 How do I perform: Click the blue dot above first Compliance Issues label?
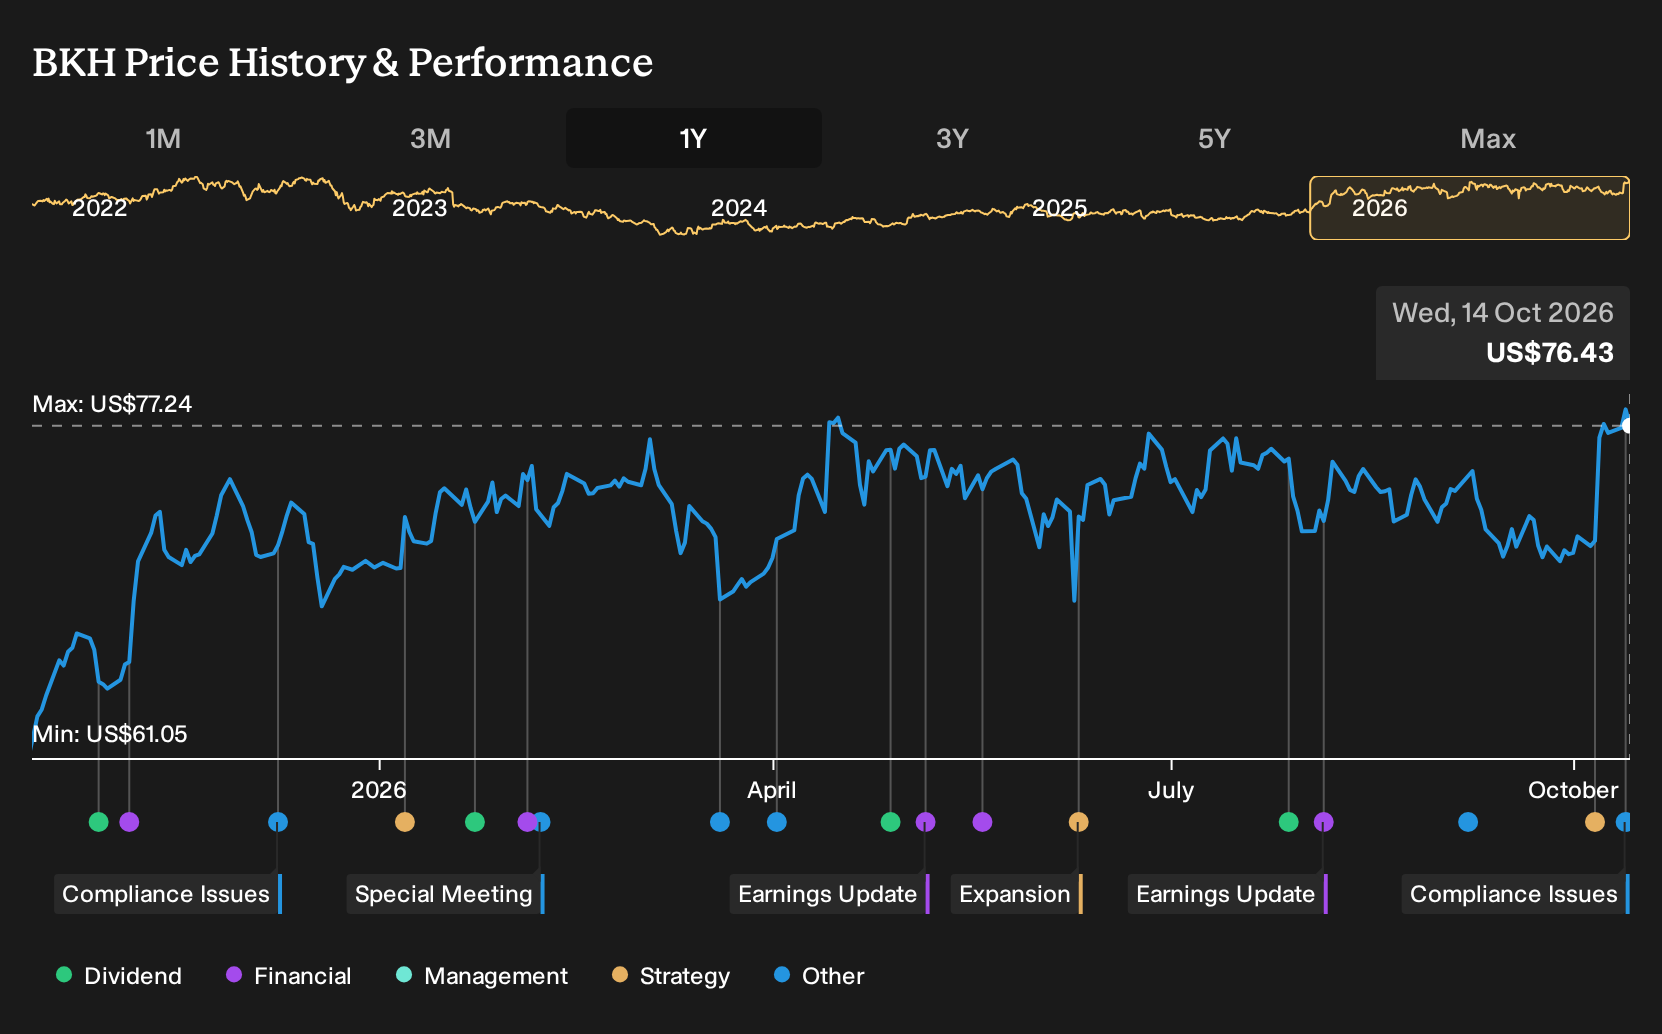[x=278, y=822]
